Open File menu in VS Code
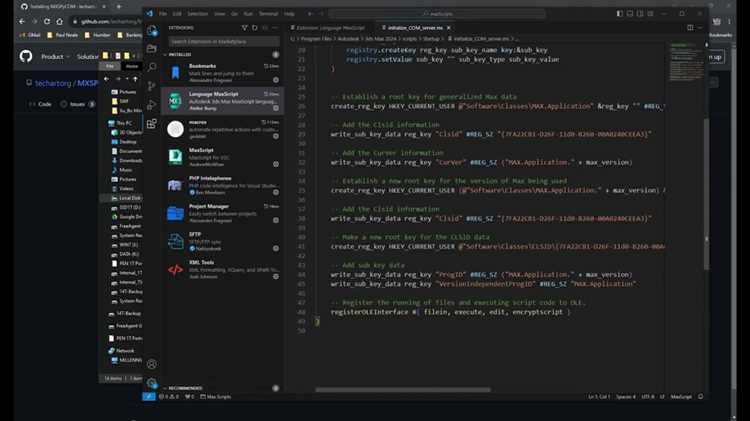The width and height of the screenshot is (750, 421). pos(163,14)
